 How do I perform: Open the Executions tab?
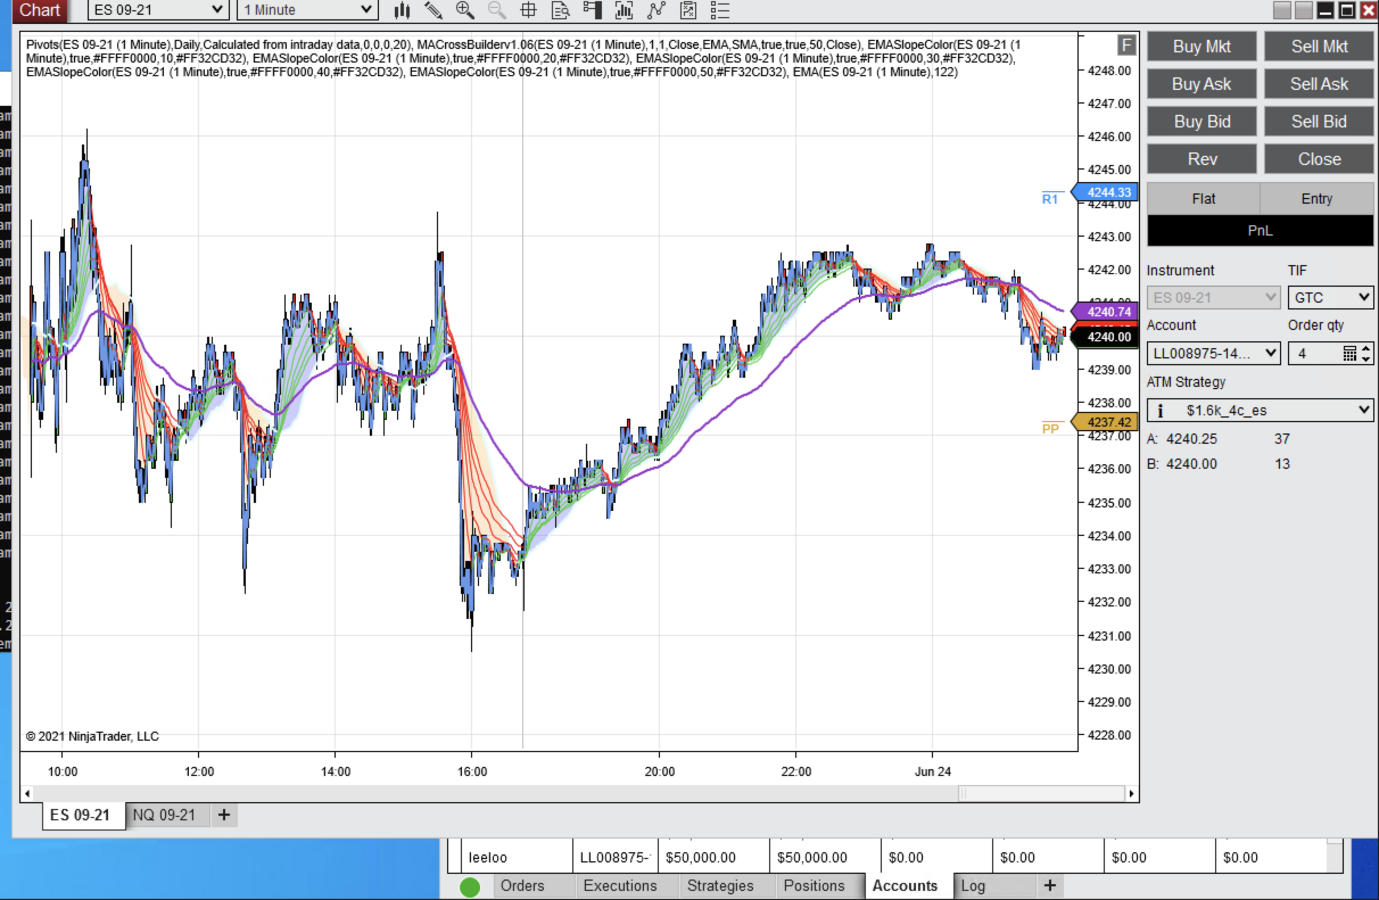(x=620, y=886)
